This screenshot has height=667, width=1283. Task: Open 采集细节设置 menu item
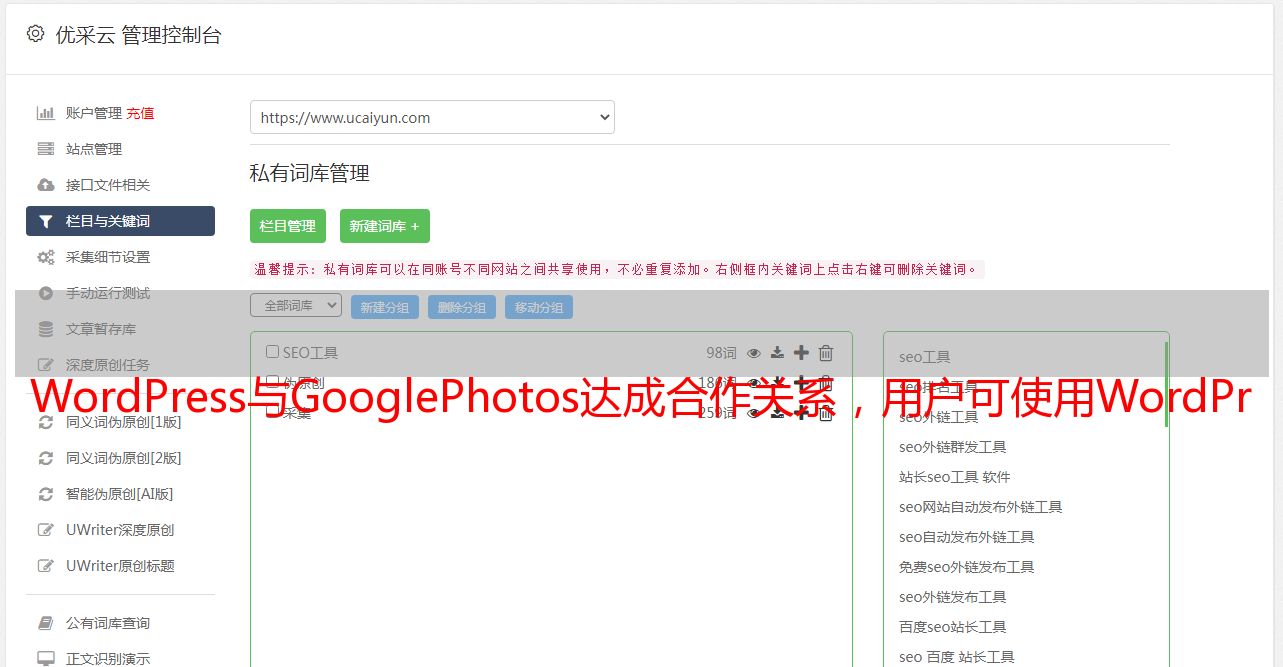108,257
